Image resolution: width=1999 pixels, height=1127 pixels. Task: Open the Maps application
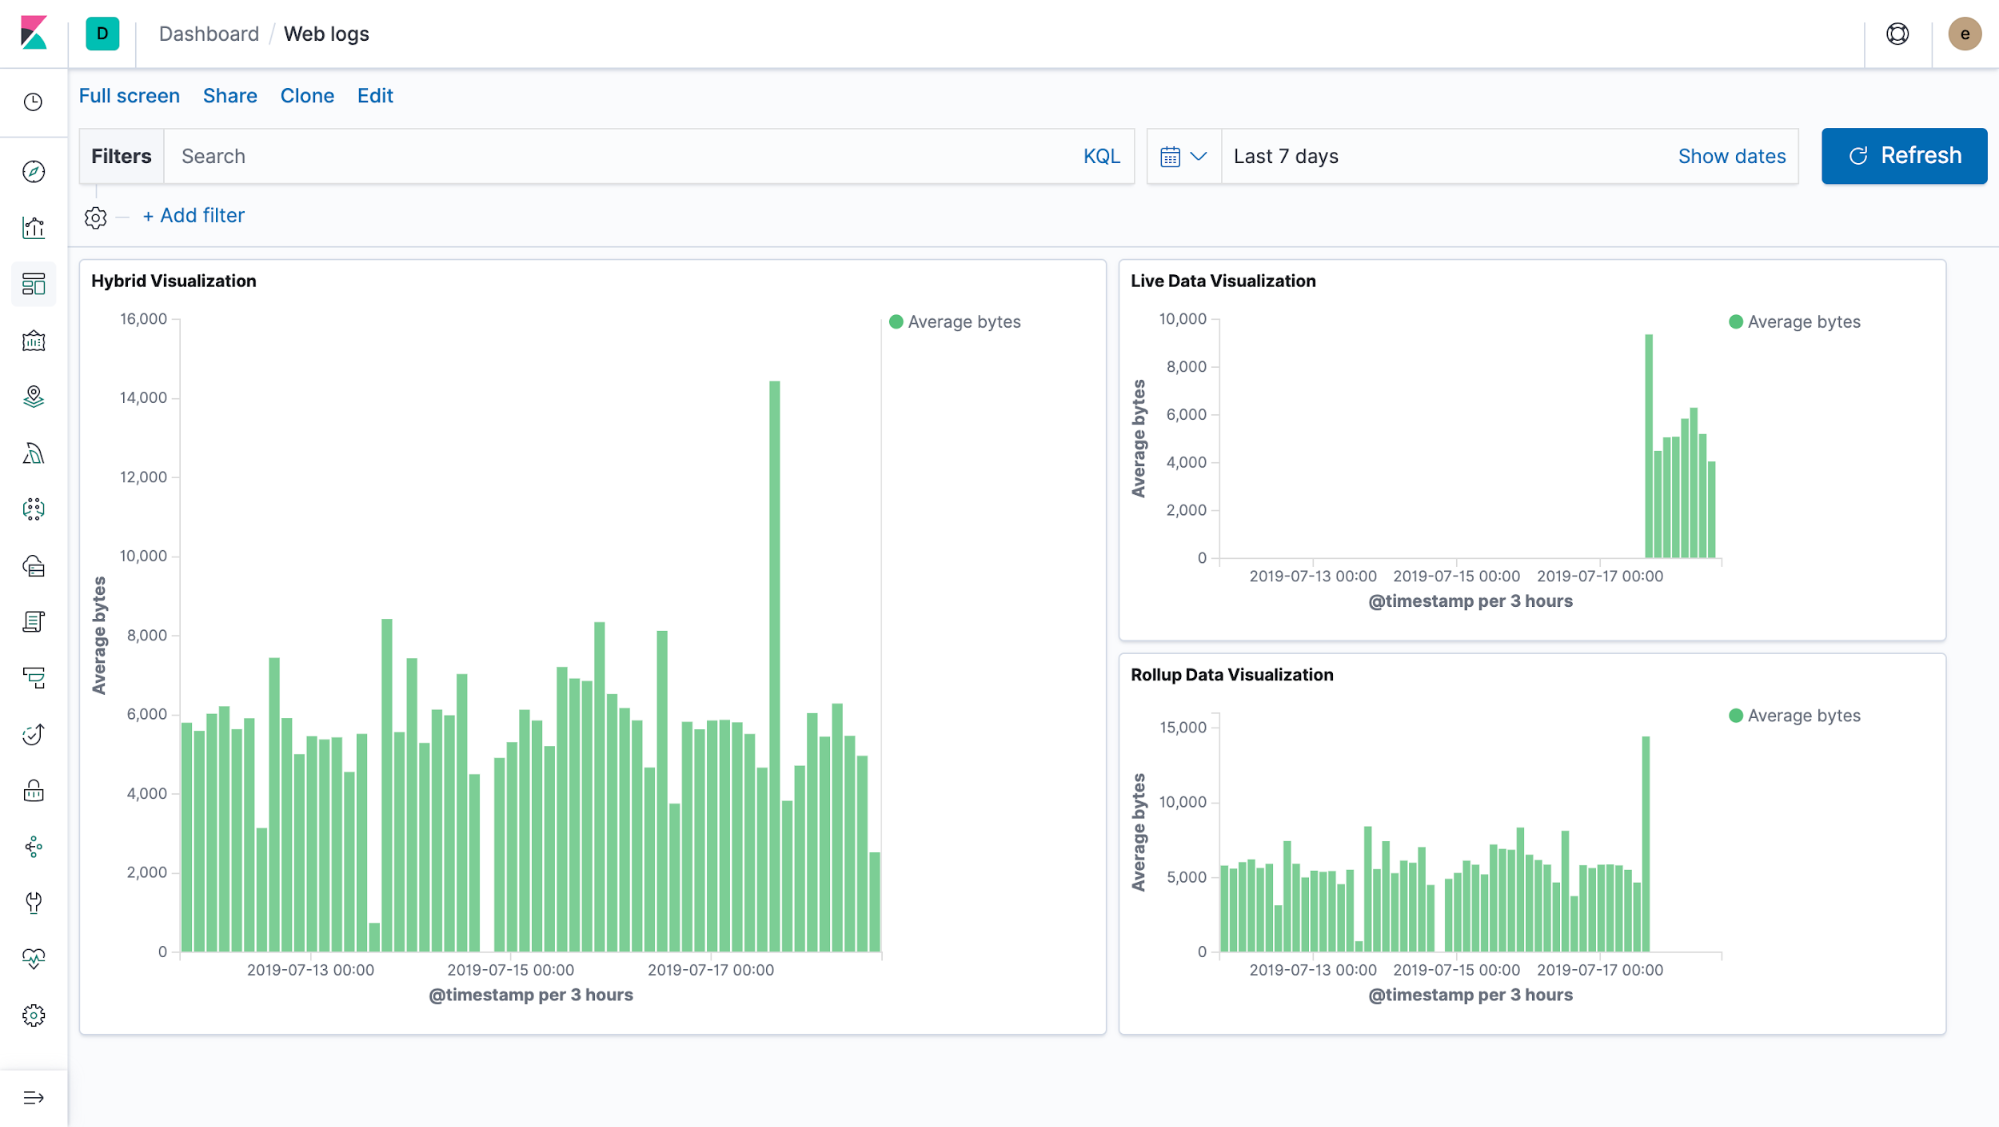[33, 395]
